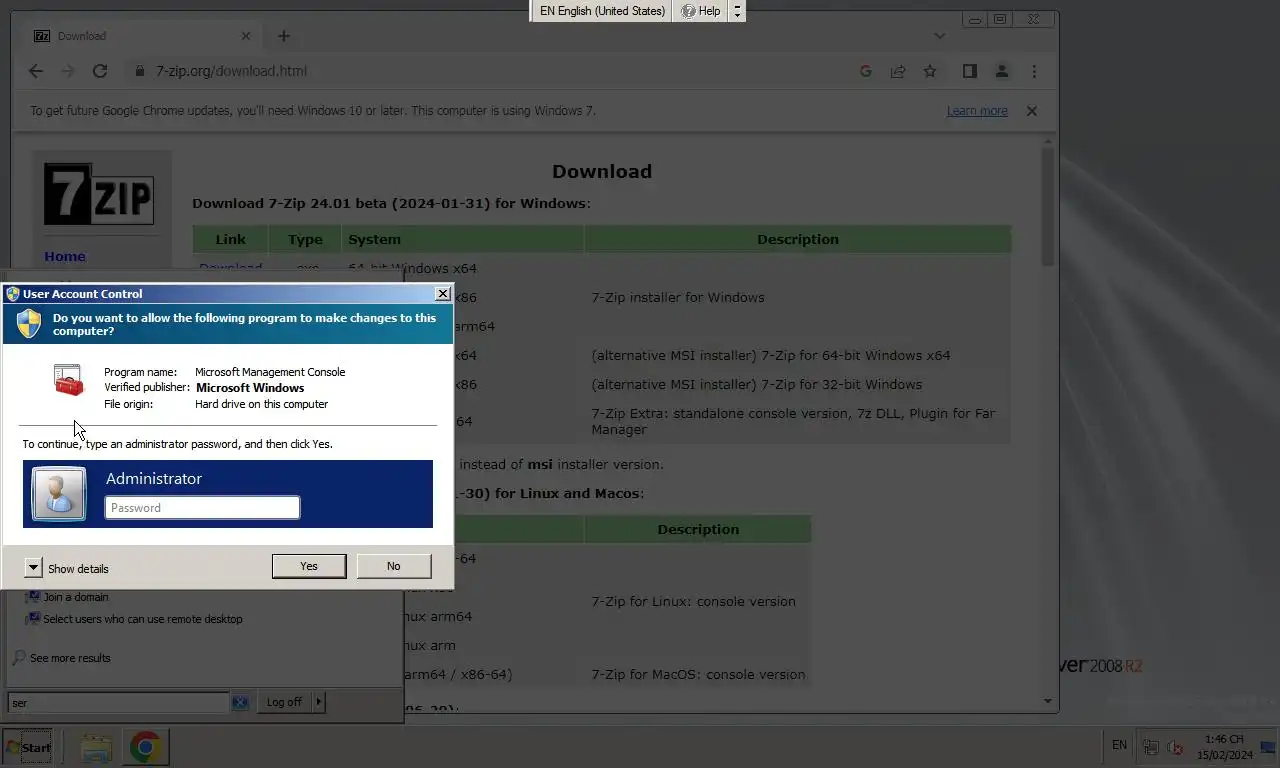Click the Download page heading
Viewport: 1280px width, 768px height.
click(602, 171)
